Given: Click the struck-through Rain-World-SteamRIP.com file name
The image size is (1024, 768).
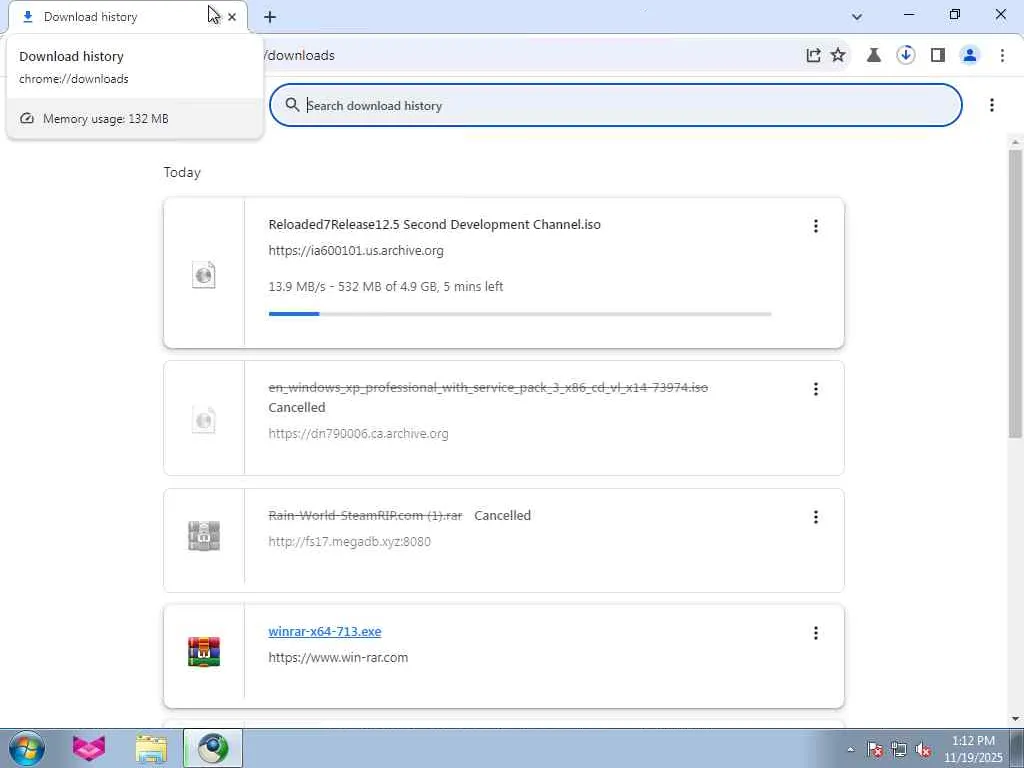Looking at the screenshot, I should point(365,515).
